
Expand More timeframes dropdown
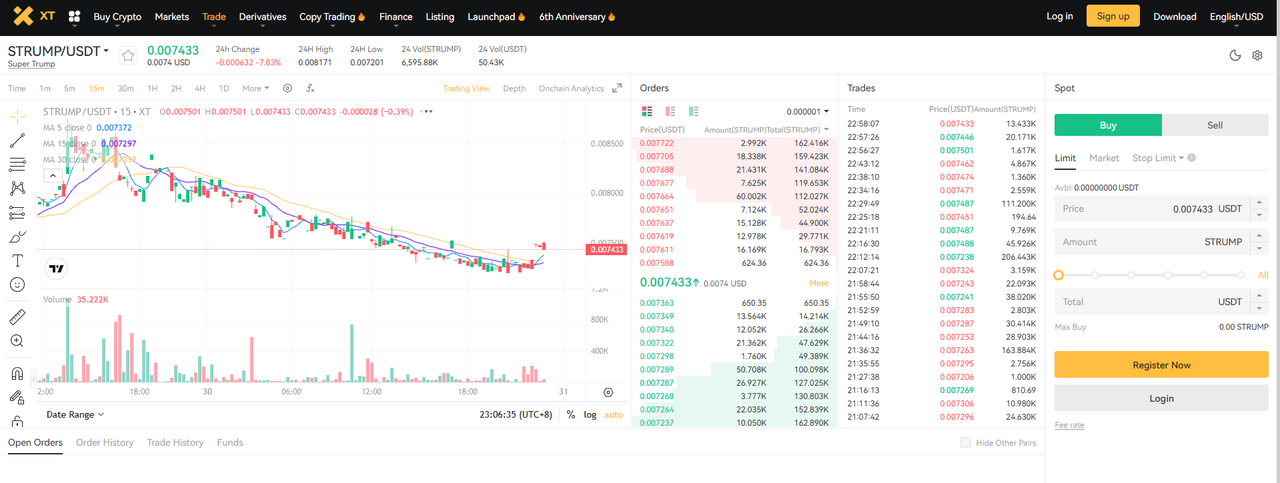pos(255,88)
